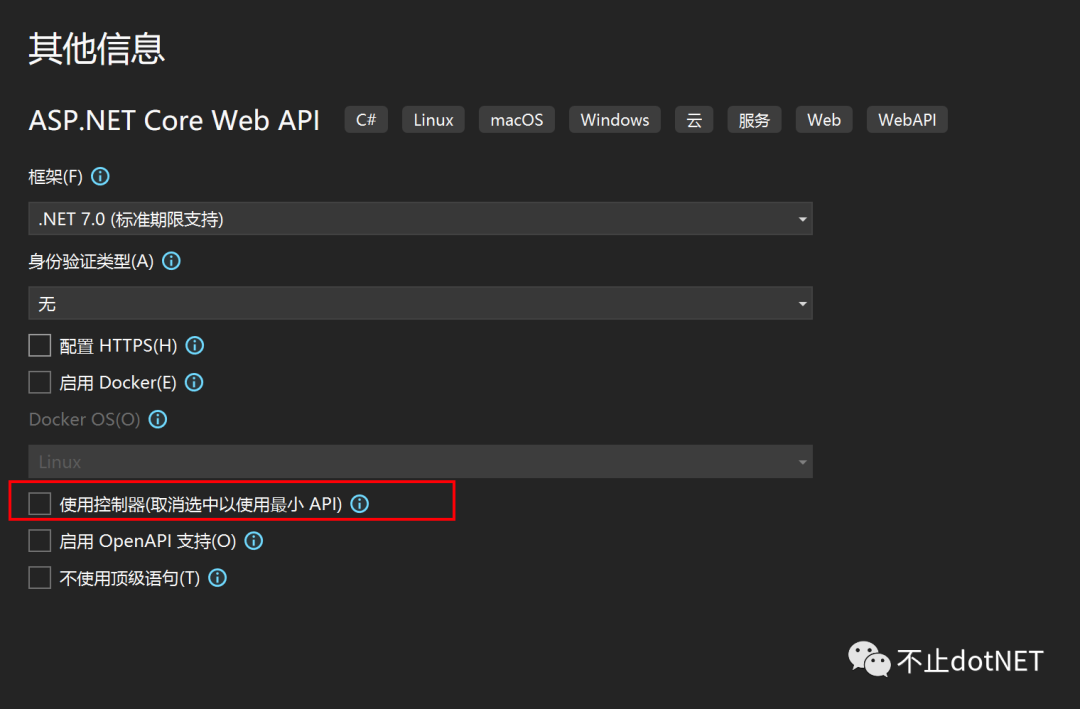The image size is (1080, 709).
Task: Click the macOS tag label
Action: (516, 119)
